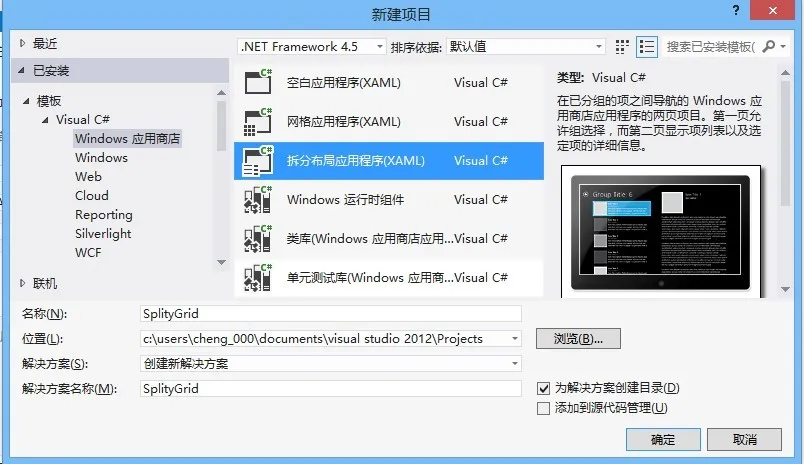Open search options dropdown arrow

click(783, 47)
